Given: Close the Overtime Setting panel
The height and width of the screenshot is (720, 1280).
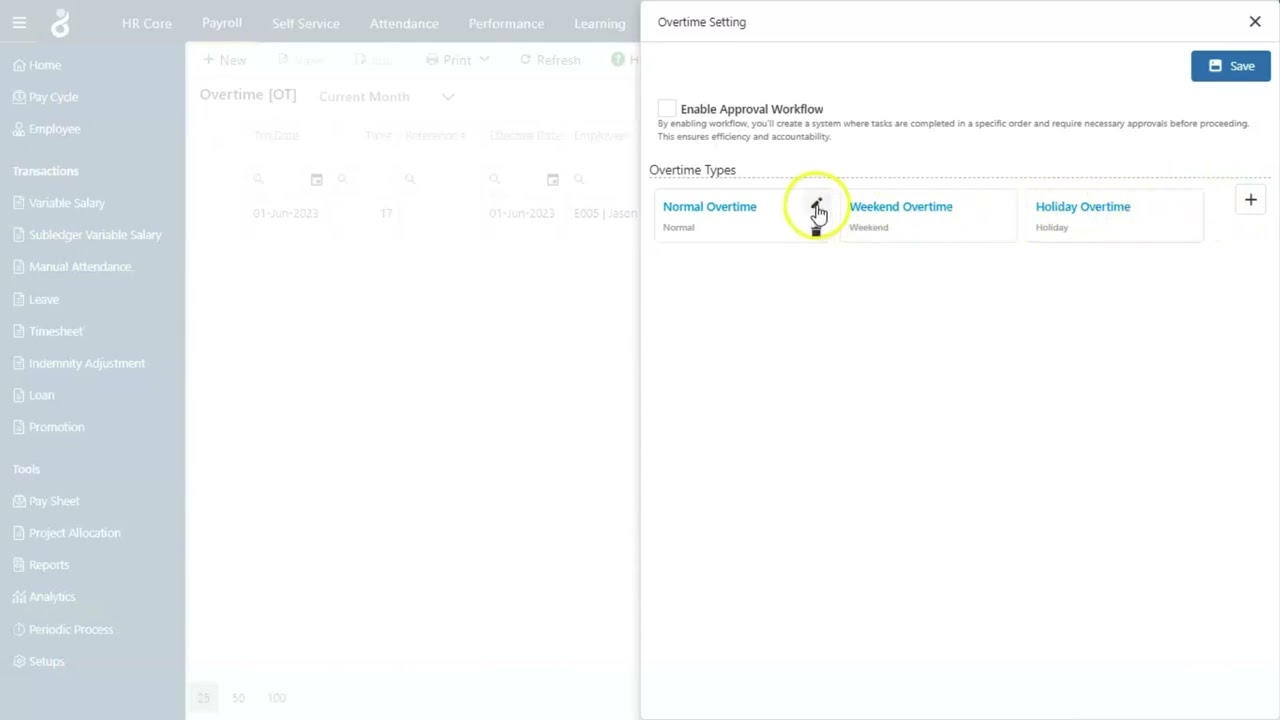Looking at the screenshot, I should click(1255, 21).
